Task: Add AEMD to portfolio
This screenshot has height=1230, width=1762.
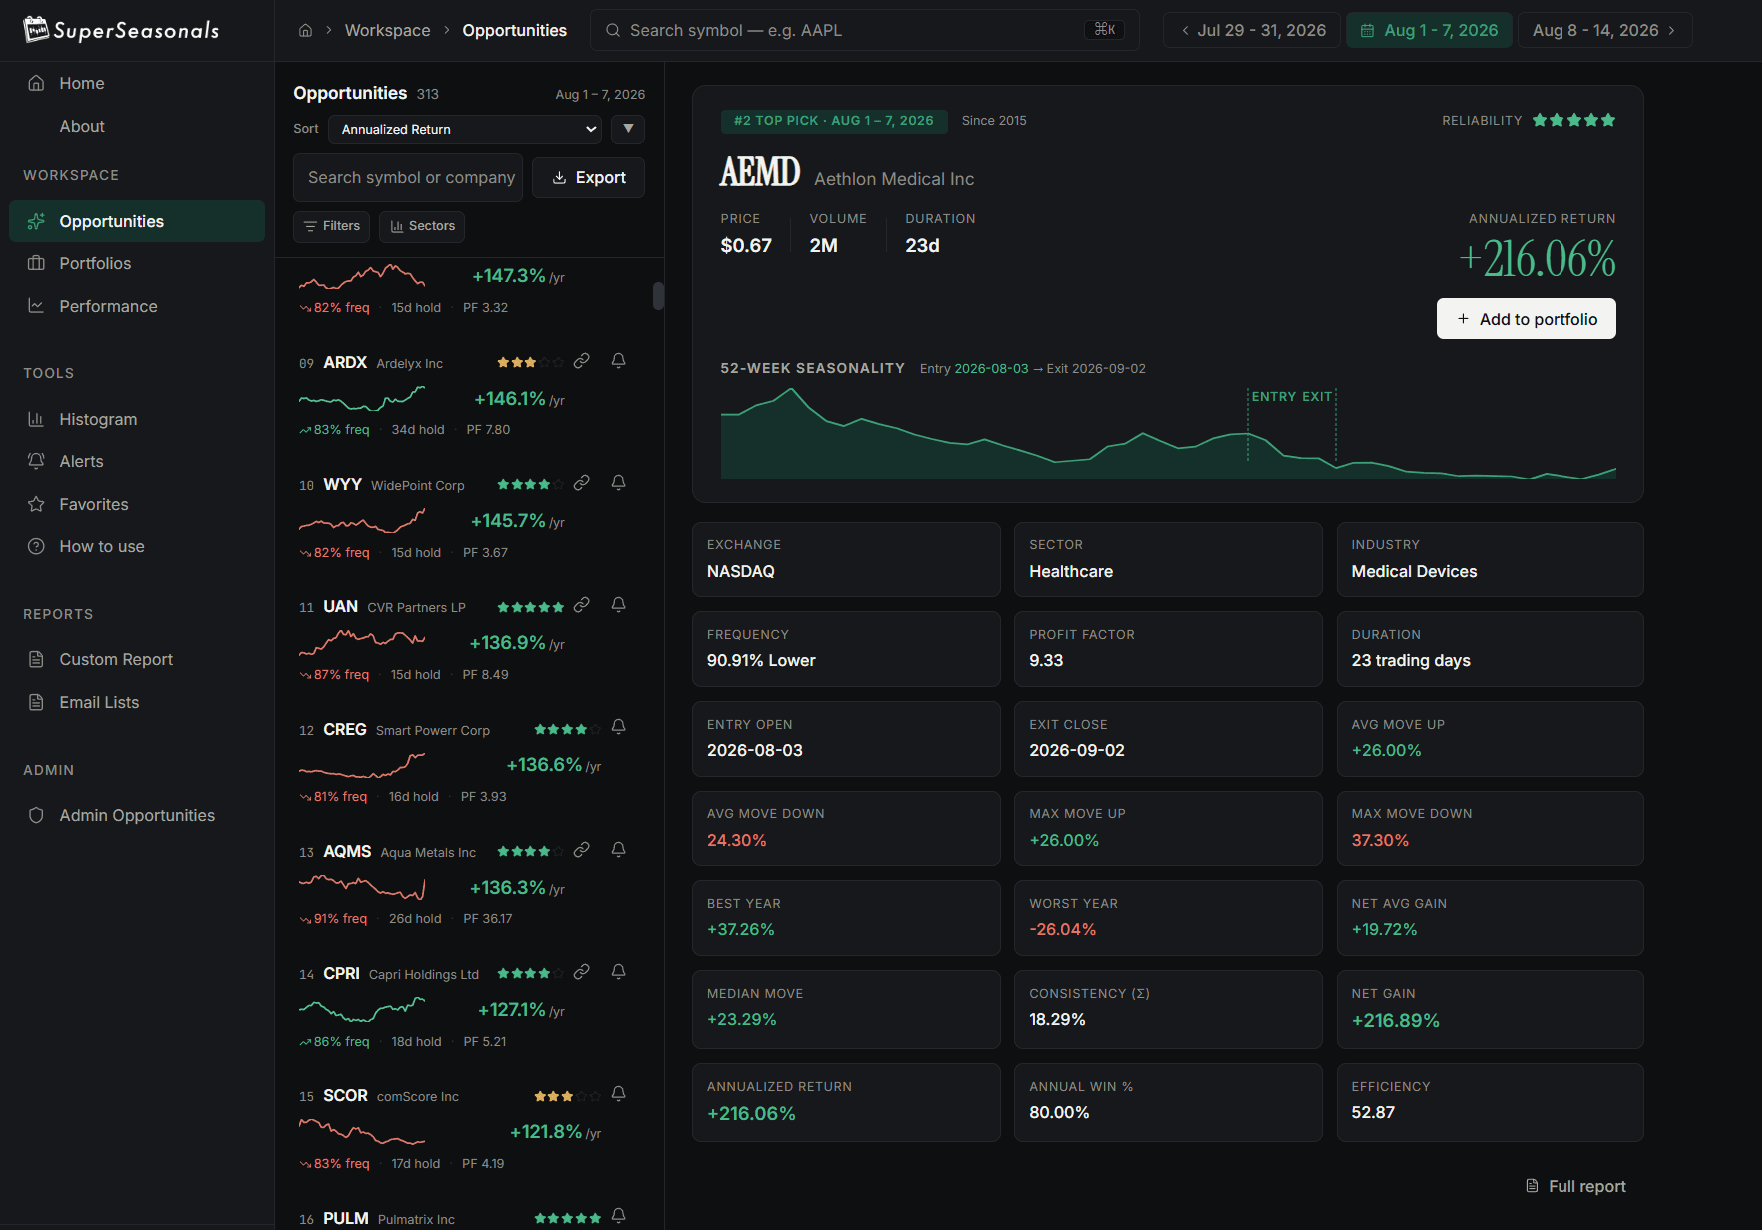Action: click(1526, 319)
